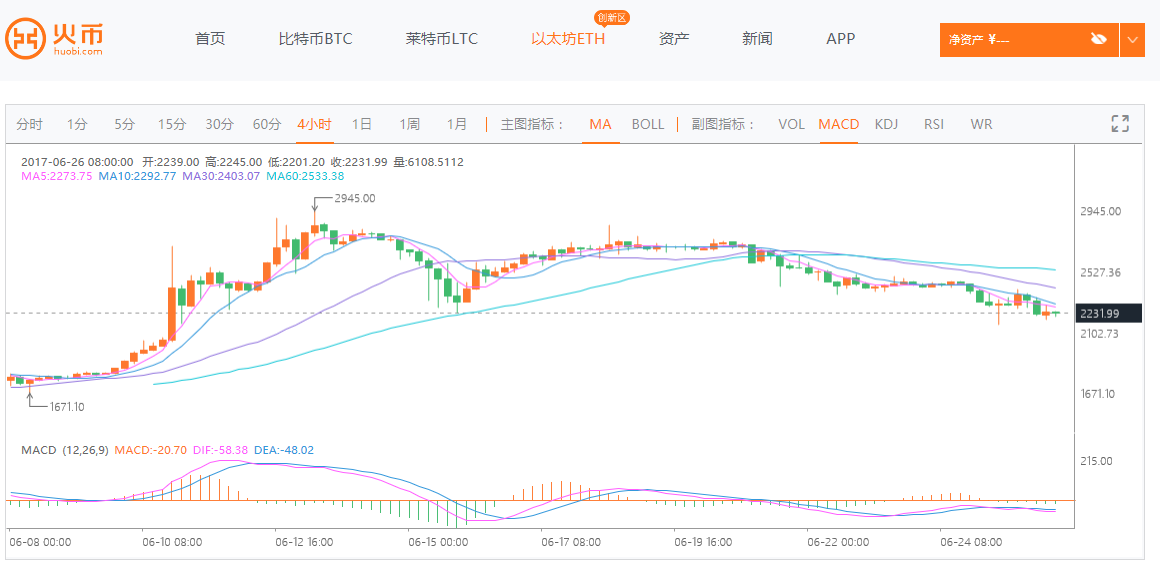
Task: Show the VOL sub-indicator
Action: pyautogui.click(x=791, y=125)
